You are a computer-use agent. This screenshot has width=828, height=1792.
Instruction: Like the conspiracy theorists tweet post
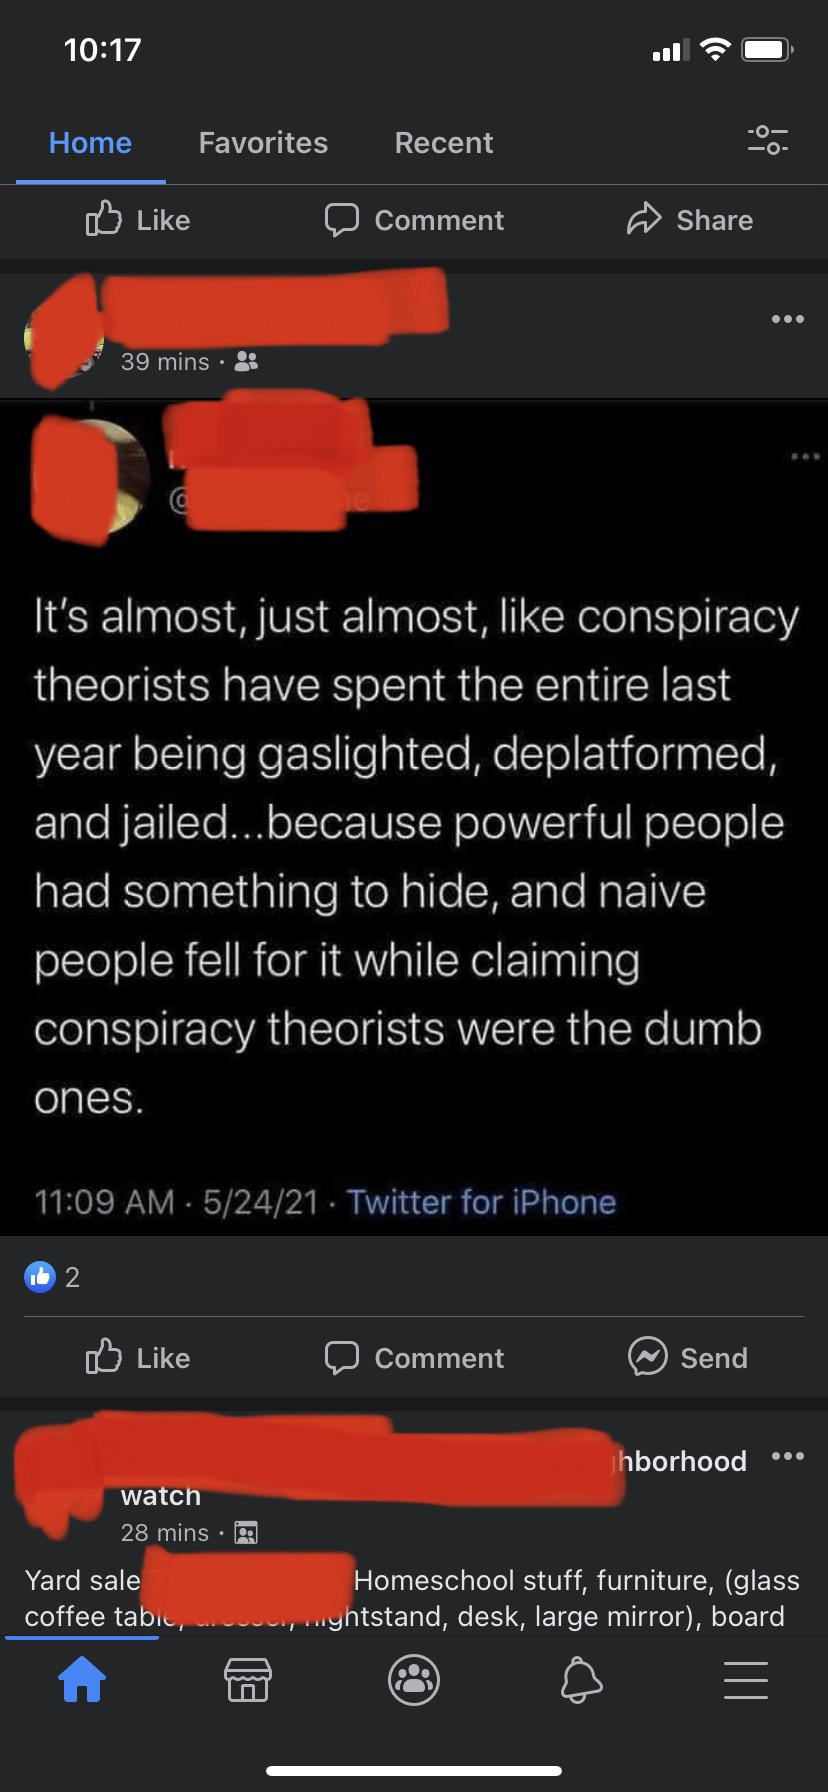pyautogui.click(x=138, y=1357)
